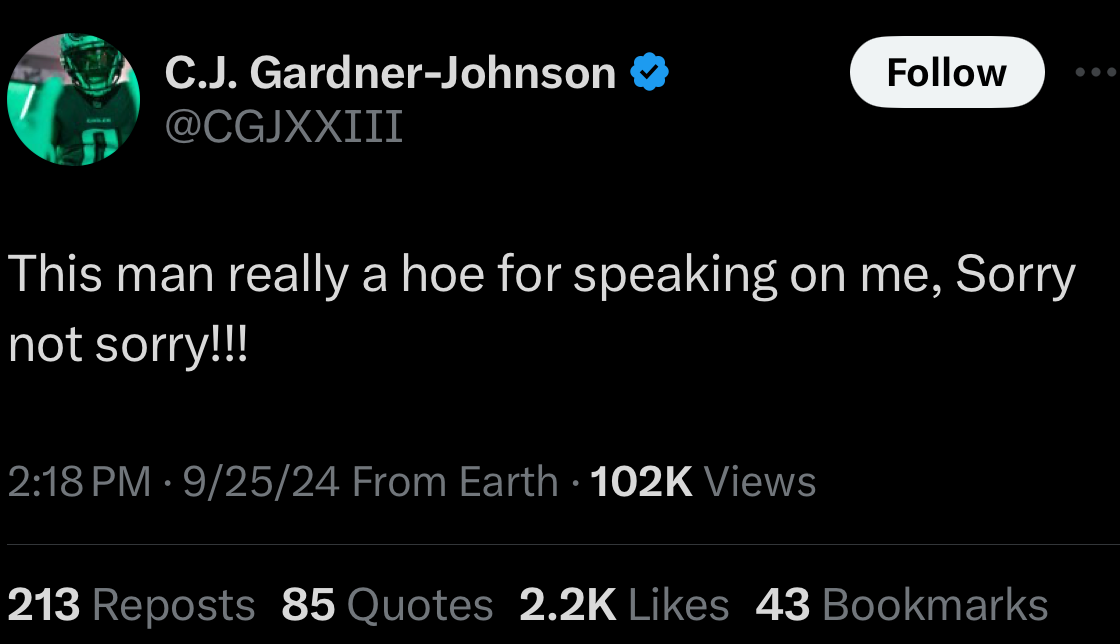Click the "Quotes" label
Screen dimensions: 1120x644
tap(419, 605)
